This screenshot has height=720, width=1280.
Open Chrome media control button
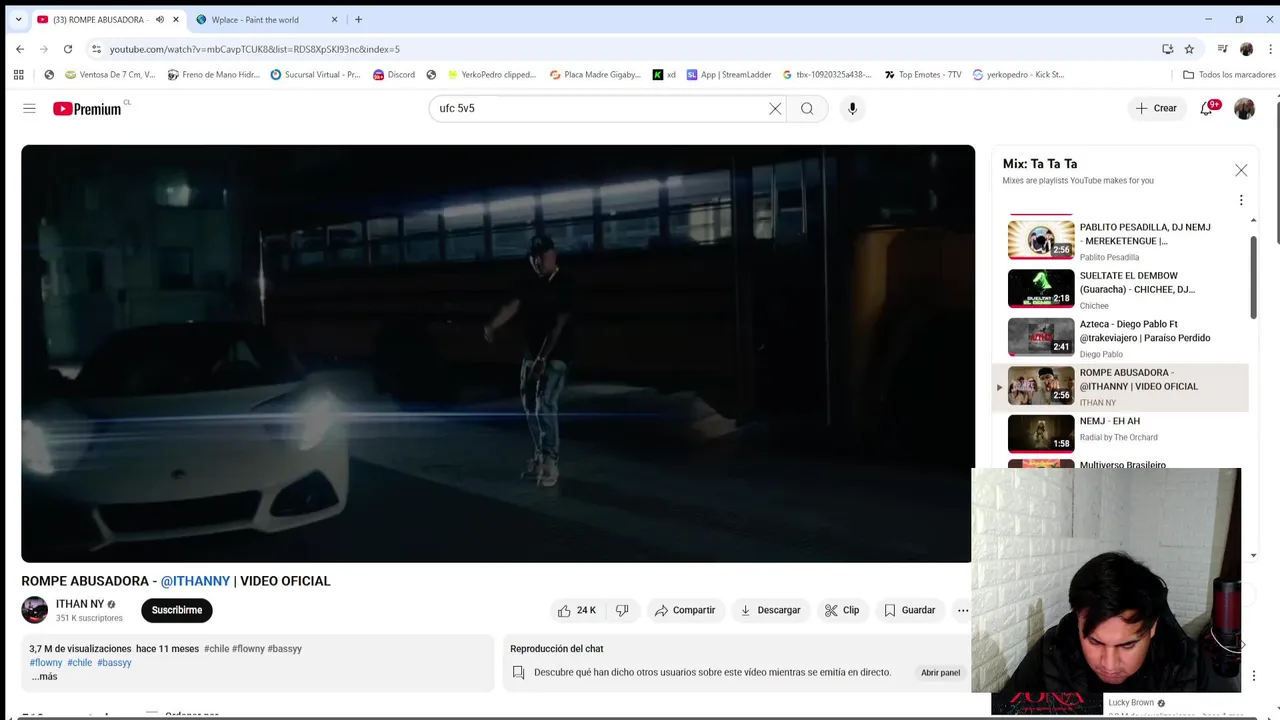point(1222,48)
